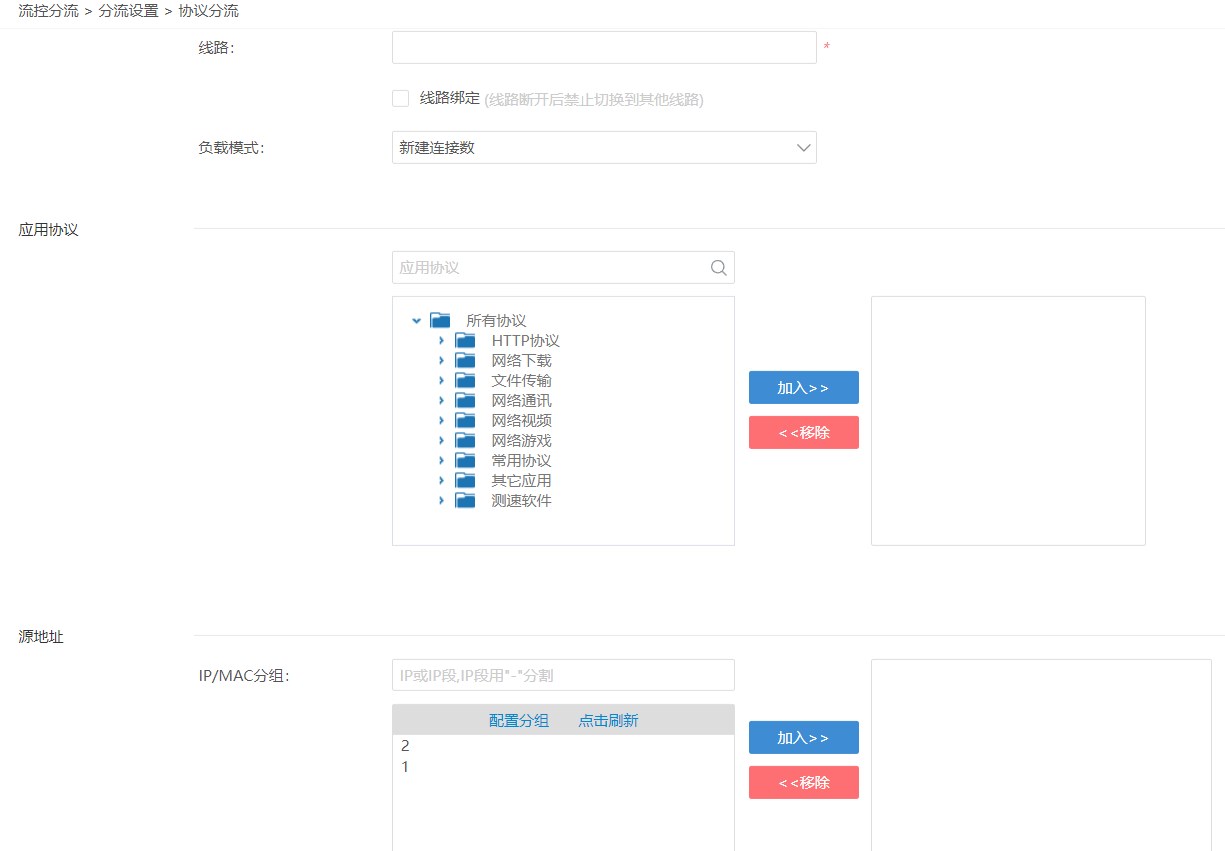Click the 其它应用 folder icon
The image size is (1225, 851).
point(465,480)
